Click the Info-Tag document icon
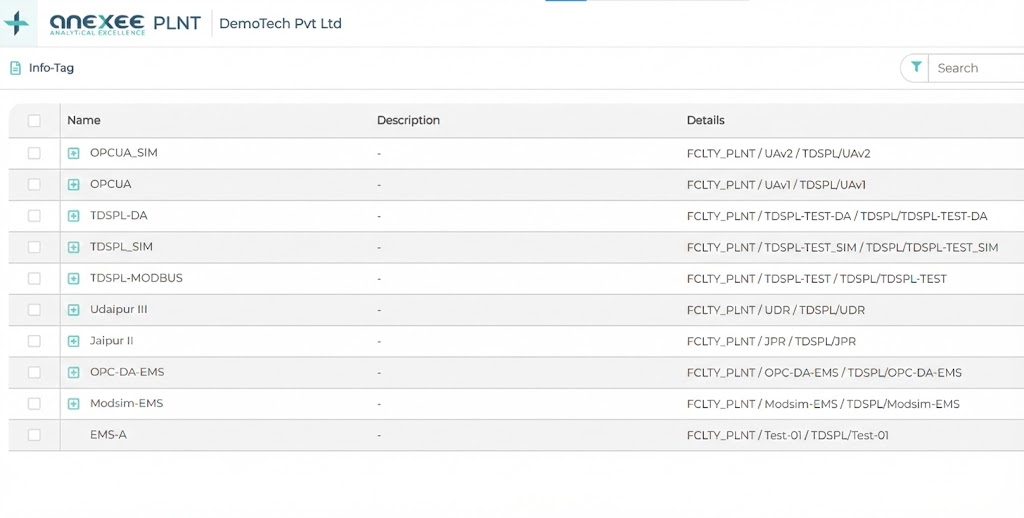 point(15,68)
